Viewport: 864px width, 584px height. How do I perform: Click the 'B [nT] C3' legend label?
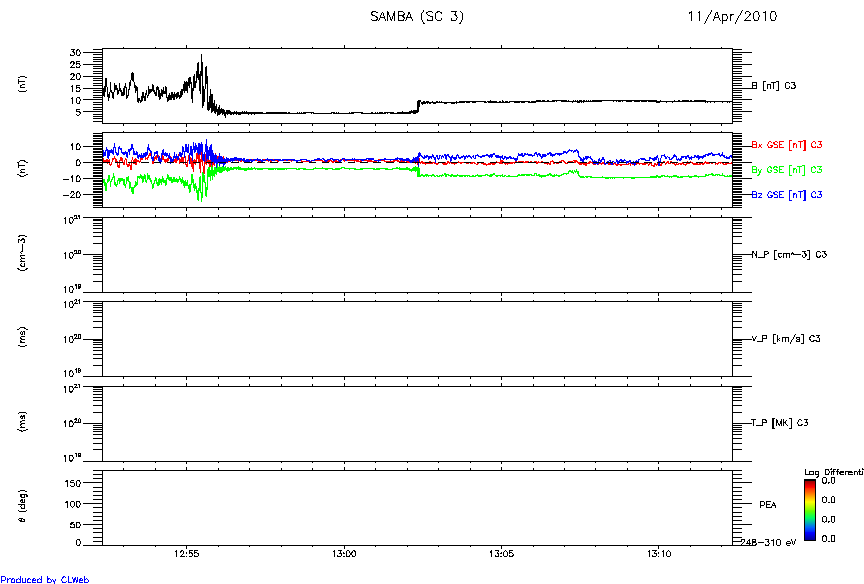point(774,85)
